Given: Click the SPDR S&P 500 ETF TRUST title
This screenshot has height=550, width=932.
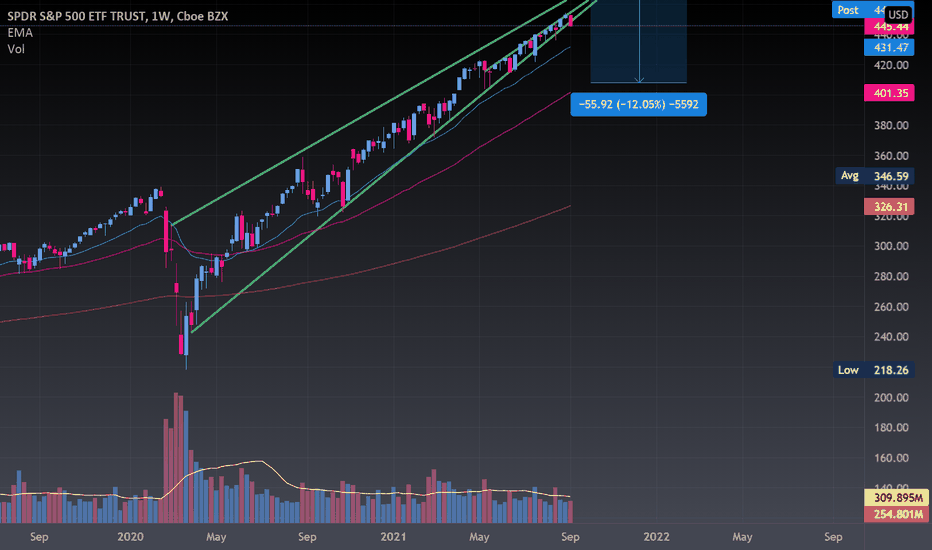Looking at the screenshot, I should coord(118,16).
